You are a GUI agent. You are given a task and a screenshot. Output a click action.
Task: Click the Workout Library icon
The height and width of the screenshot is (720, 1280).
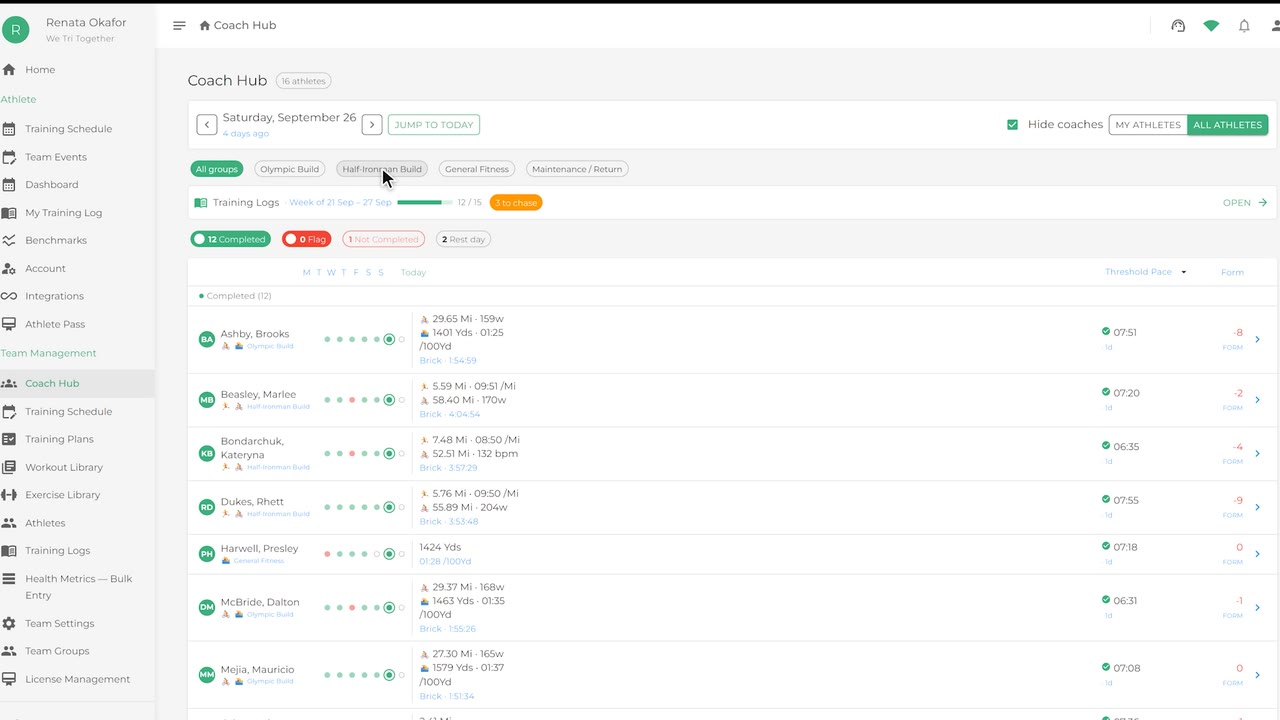pos(9,467)
